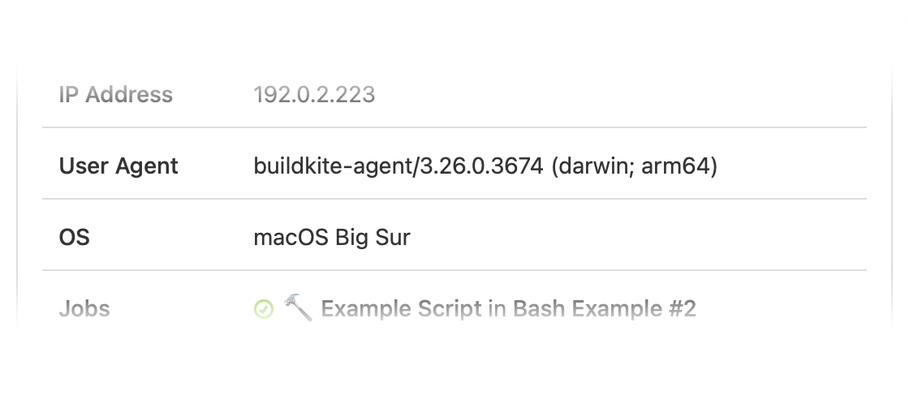Click the OS row label

pyautogui.click(x=74, y=238)
